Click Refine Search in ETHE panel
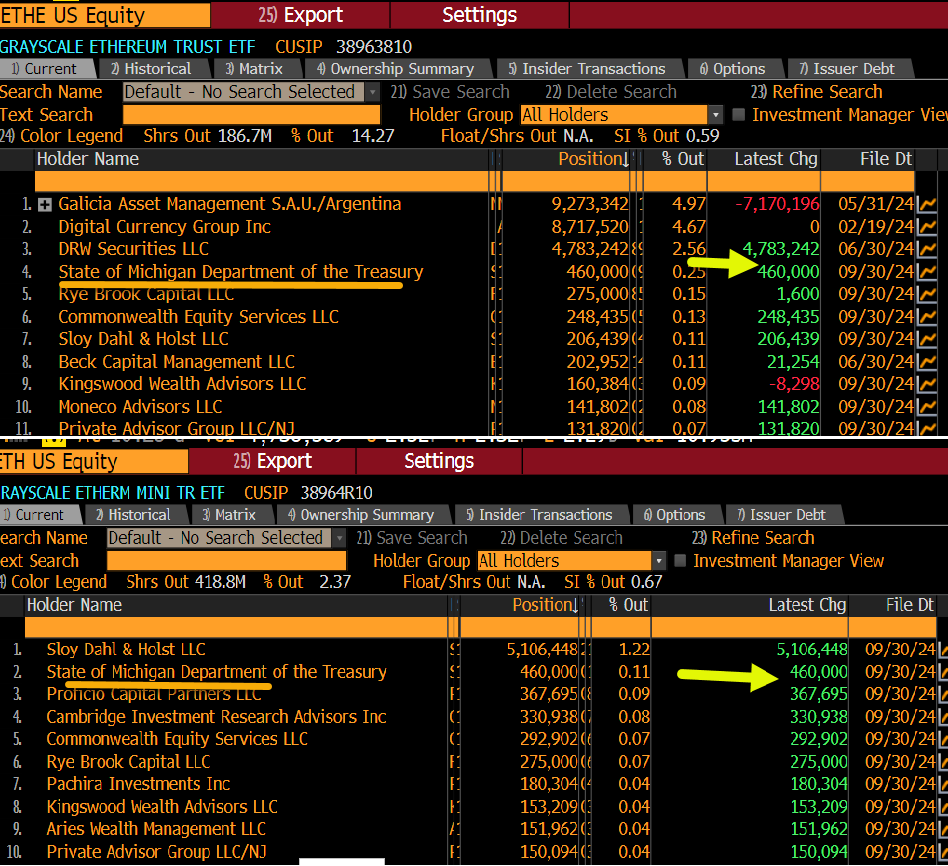 pos(817,92)
